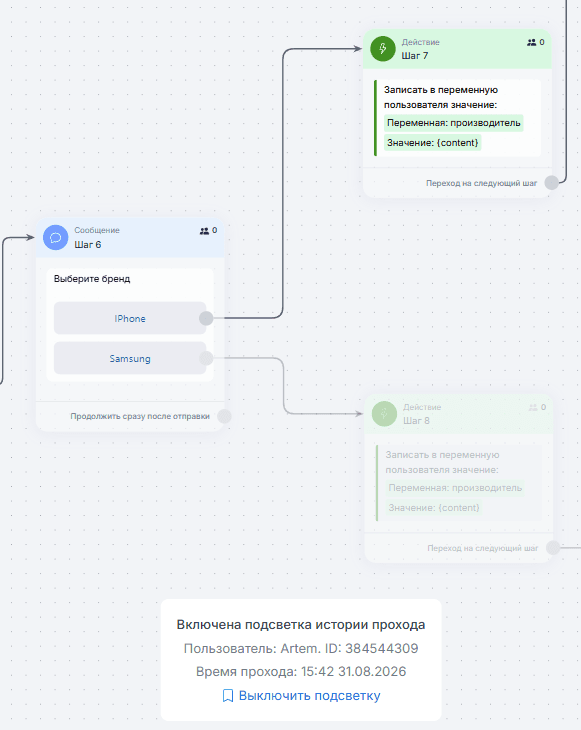
Task: Click the users counter icon on Шаг 7
Action: pos(531,42)
